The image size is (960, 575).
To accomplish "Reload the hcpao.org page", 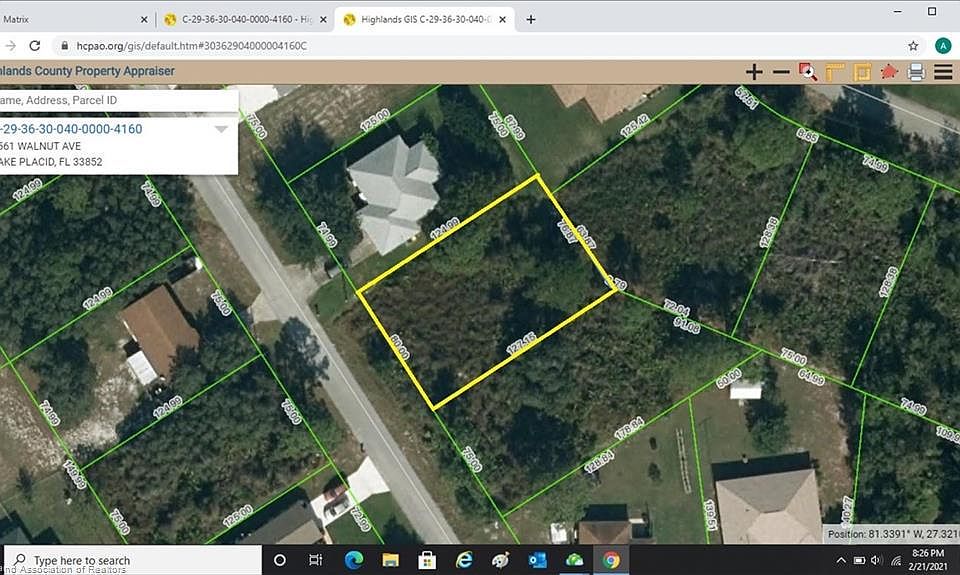I will pyautogui.click(x=35, y=46).
